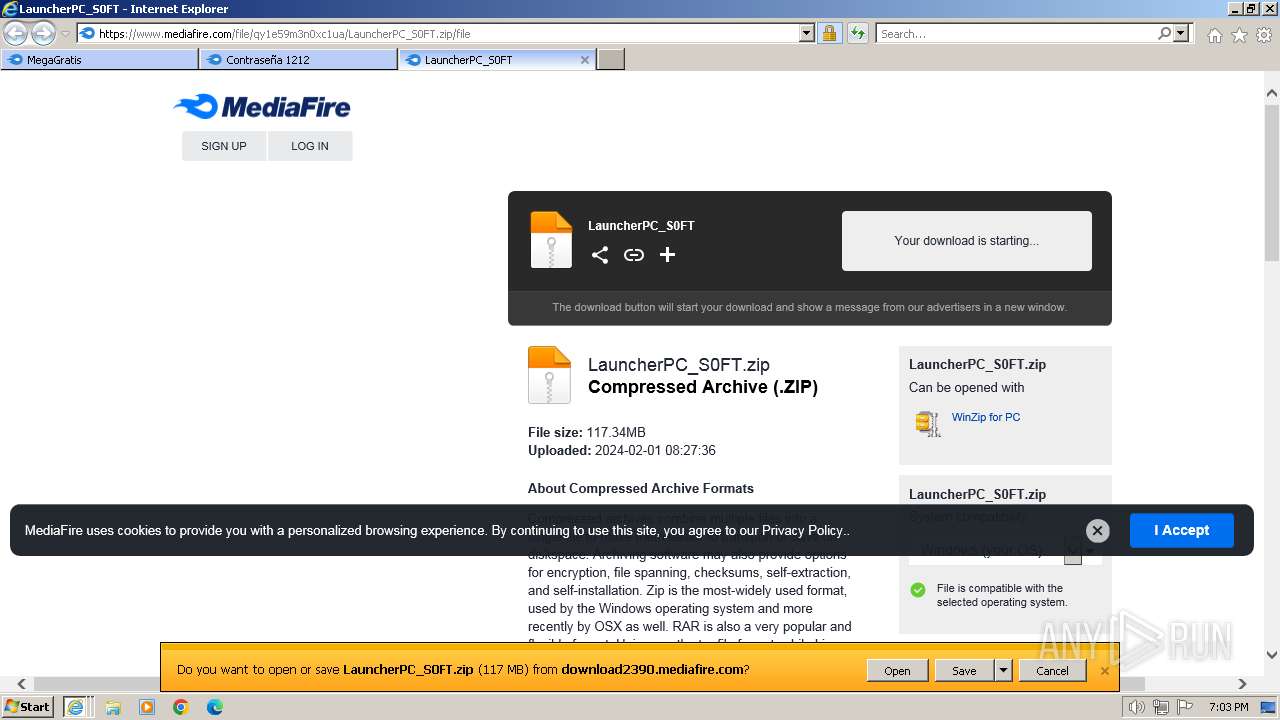
Task: Dismiss the cookie banner with X icon
Action: (x=1097, y=531)
